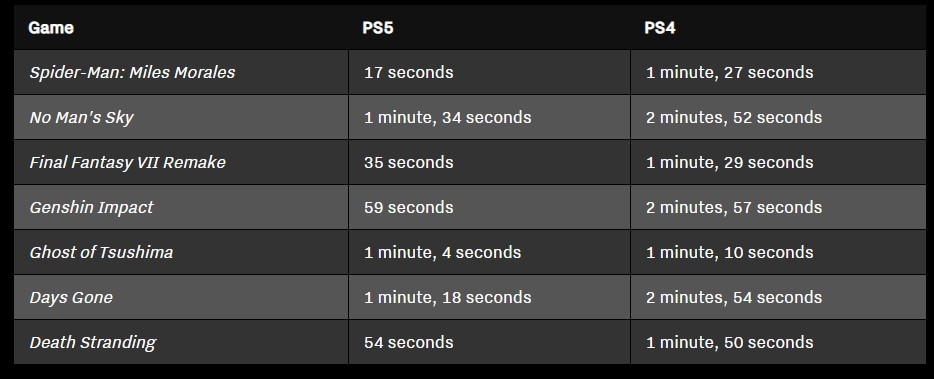Image resolution: width=934 pixels, height=379 pixels.
Task: Select the Final Fantasy VII Remake cell
Action: pyautogui.click(x=181, y=162)
